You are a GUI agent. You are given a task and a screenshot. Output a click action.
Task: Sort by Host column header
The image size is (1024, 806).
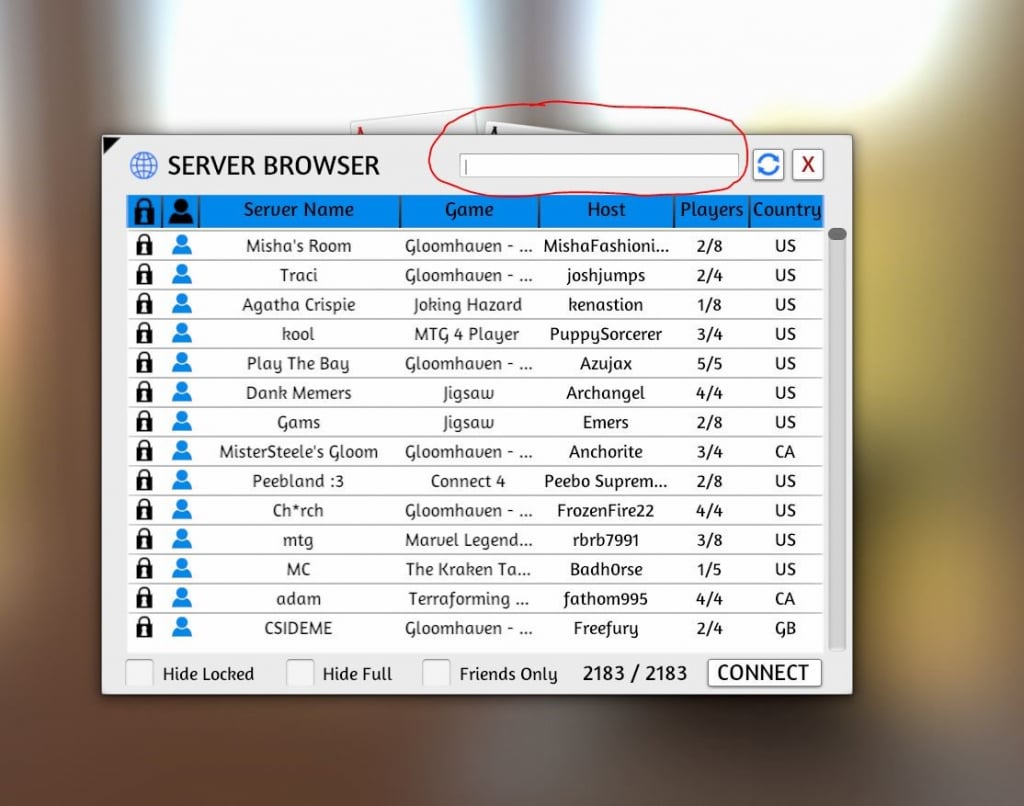point(606,210)
